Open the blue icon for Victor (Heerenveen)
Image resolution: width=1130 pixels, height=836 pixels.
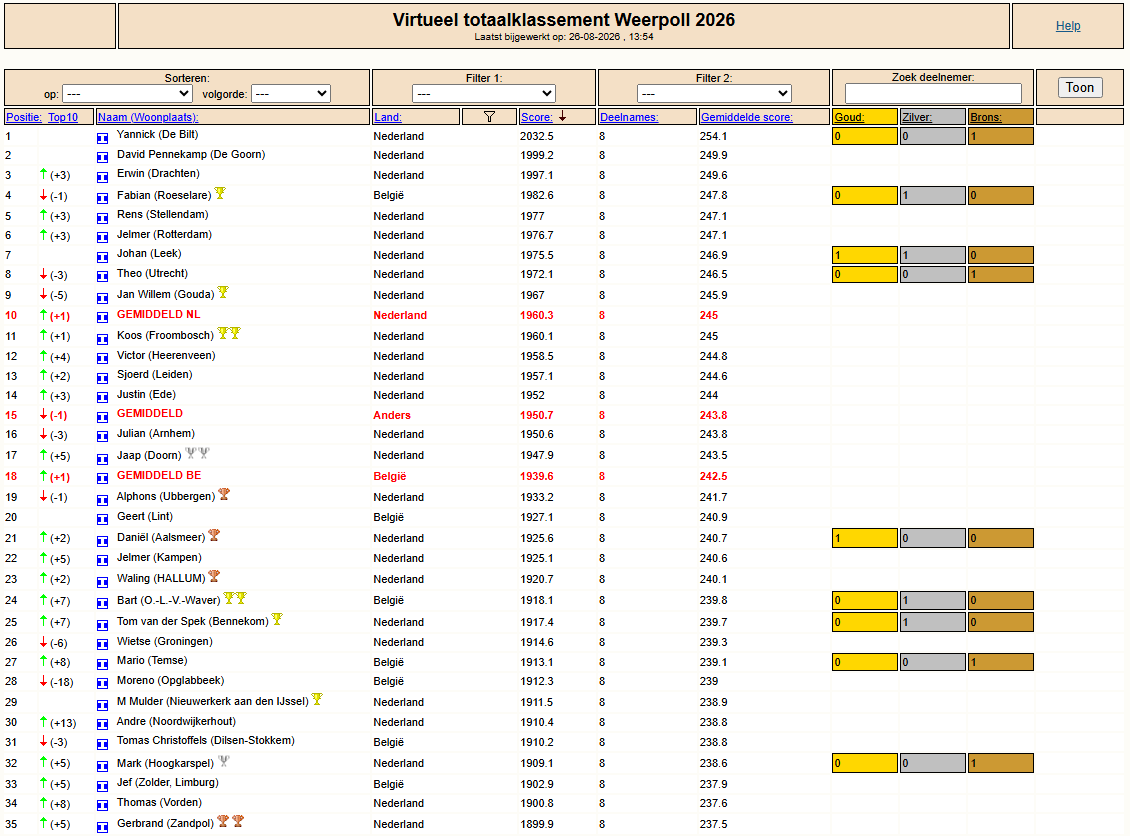pyautogui.click(x=102, y=358)
